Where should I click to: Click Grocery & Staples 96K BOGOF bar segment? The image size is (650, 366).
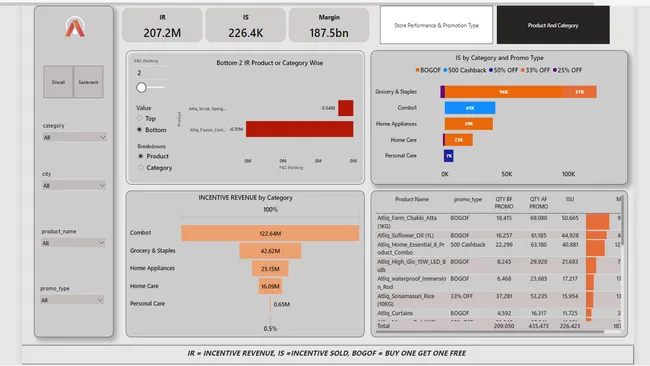pos(504,92)
